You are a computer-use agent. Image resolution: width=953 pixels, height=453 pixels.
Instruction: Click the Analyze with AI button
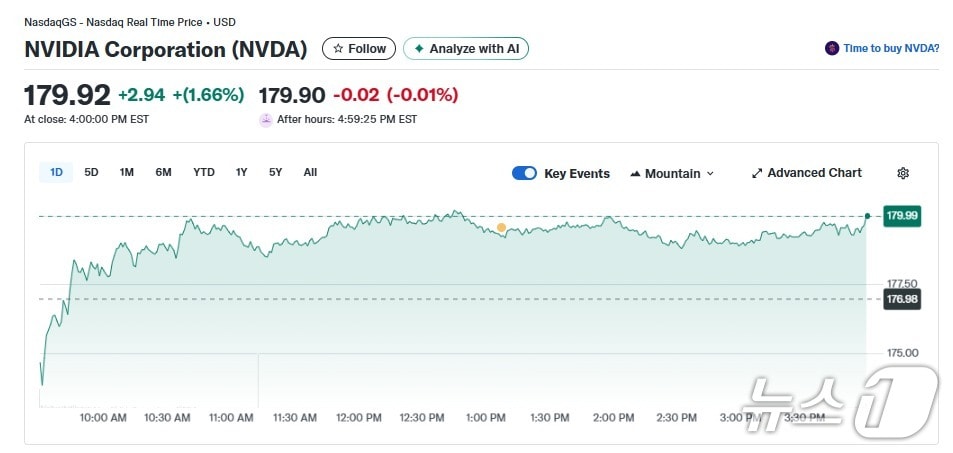466,48
